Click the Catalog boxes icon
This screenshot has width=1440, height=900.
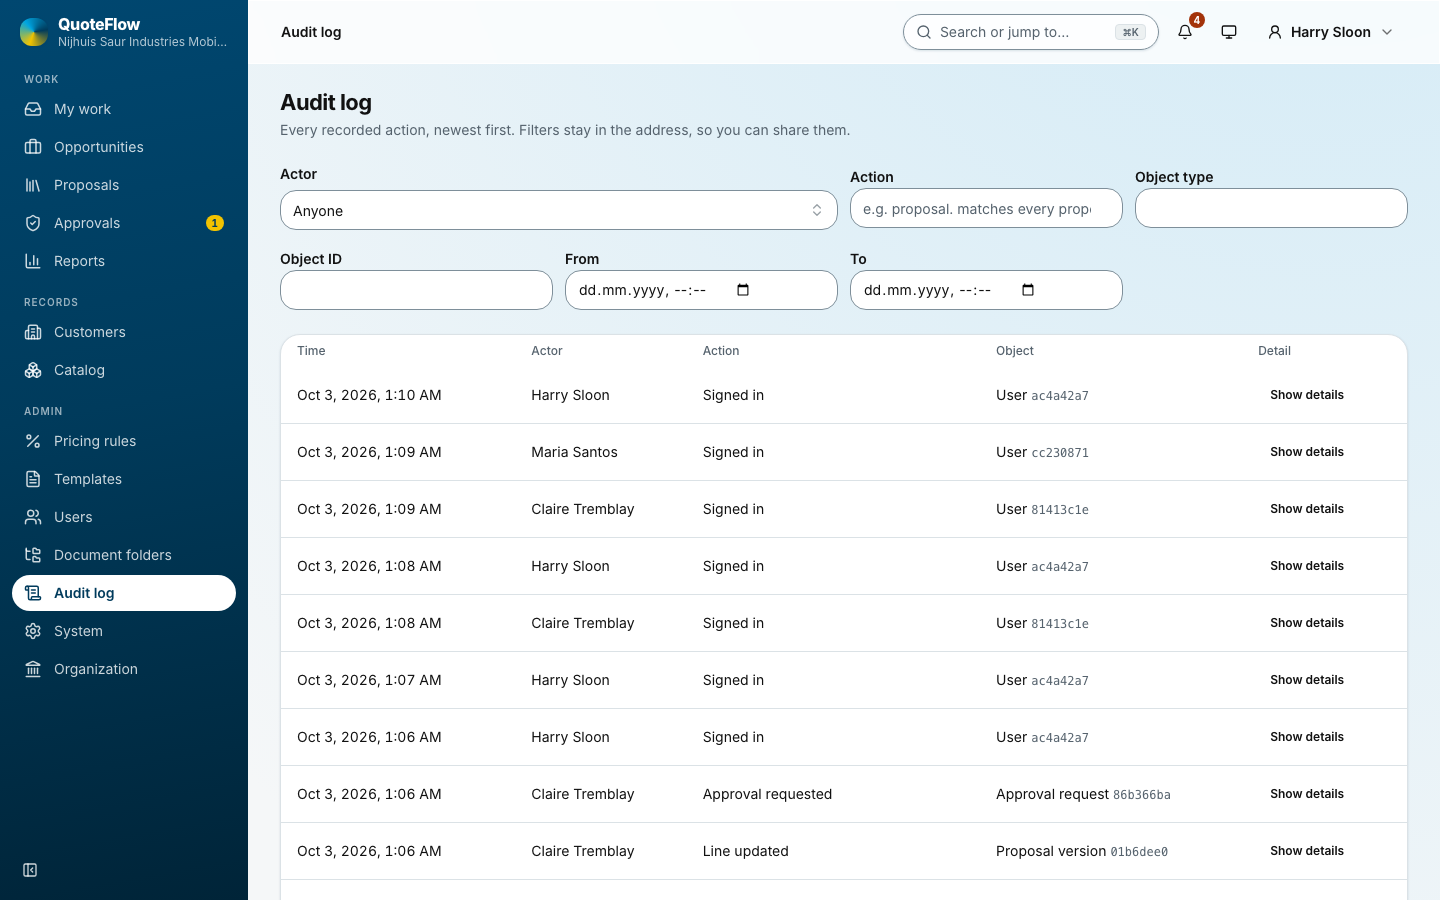coord(33,370)
